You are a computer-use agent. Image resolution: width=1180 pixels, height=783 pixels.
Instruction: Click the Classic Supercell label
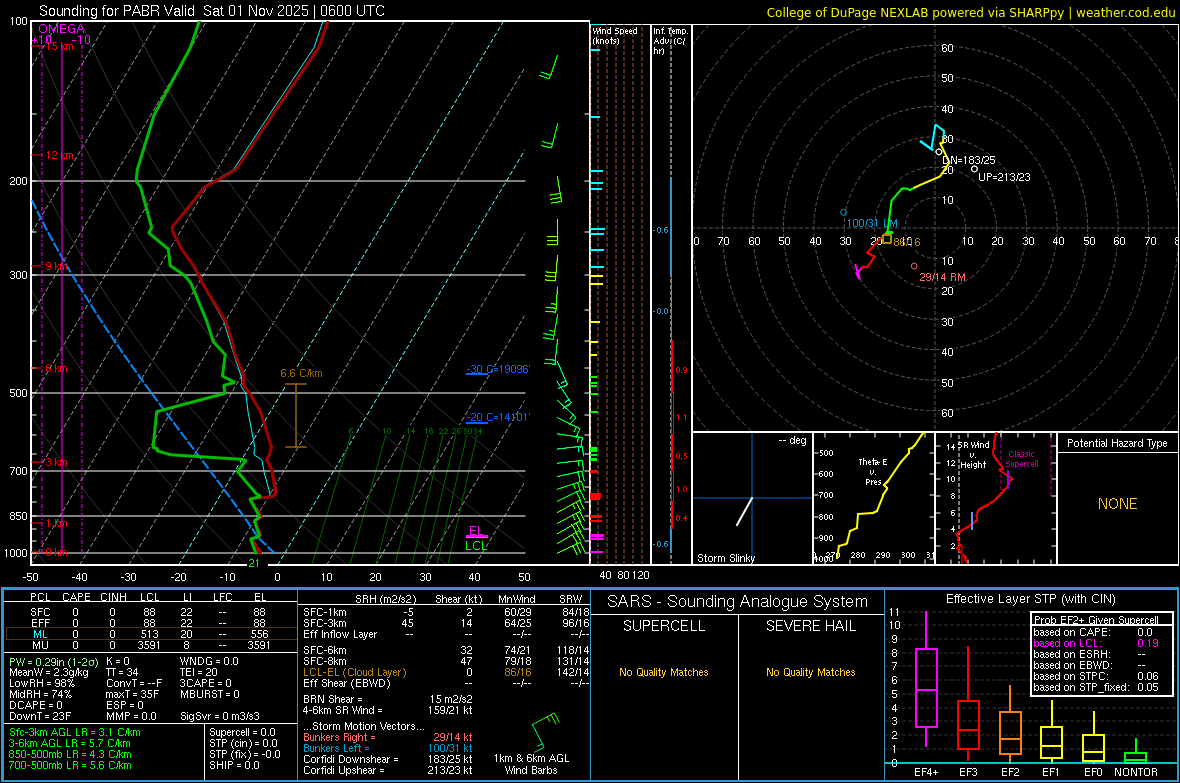[x=1021, y=459]
